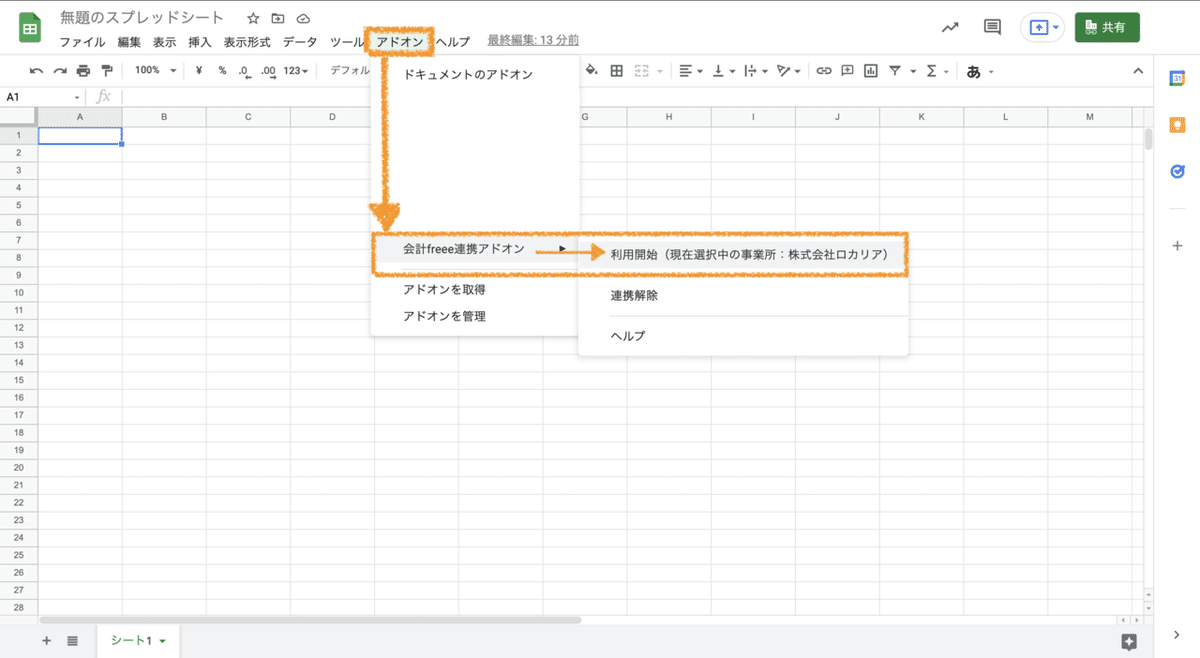The image size is (1200, 658).
Task: Open the Explore button at bottom right
Action: (1129, 641)
